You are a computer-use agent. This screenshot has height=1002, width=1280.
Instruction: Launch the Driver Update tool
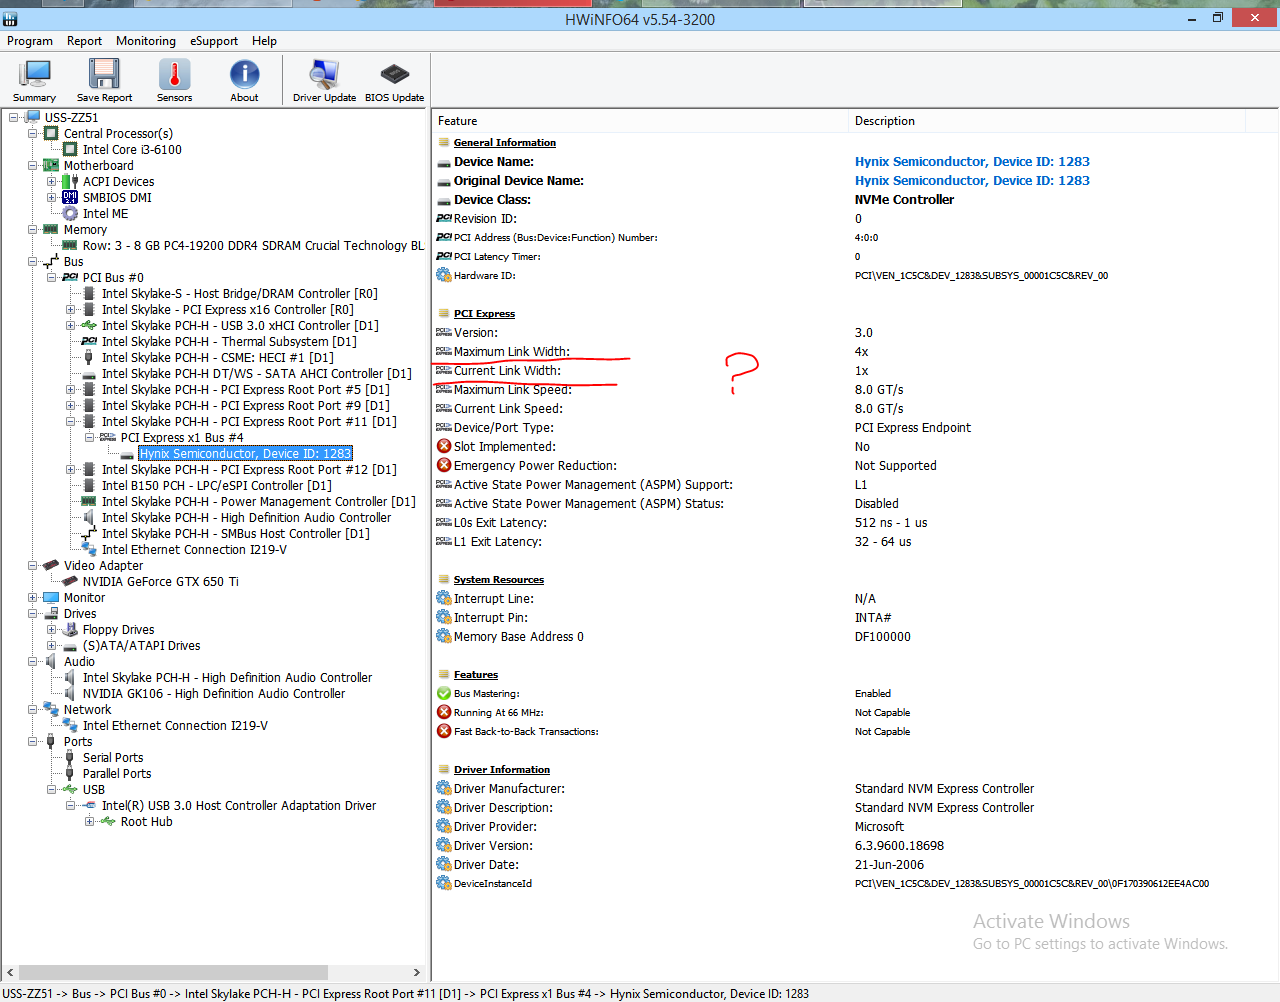[324, 80]
